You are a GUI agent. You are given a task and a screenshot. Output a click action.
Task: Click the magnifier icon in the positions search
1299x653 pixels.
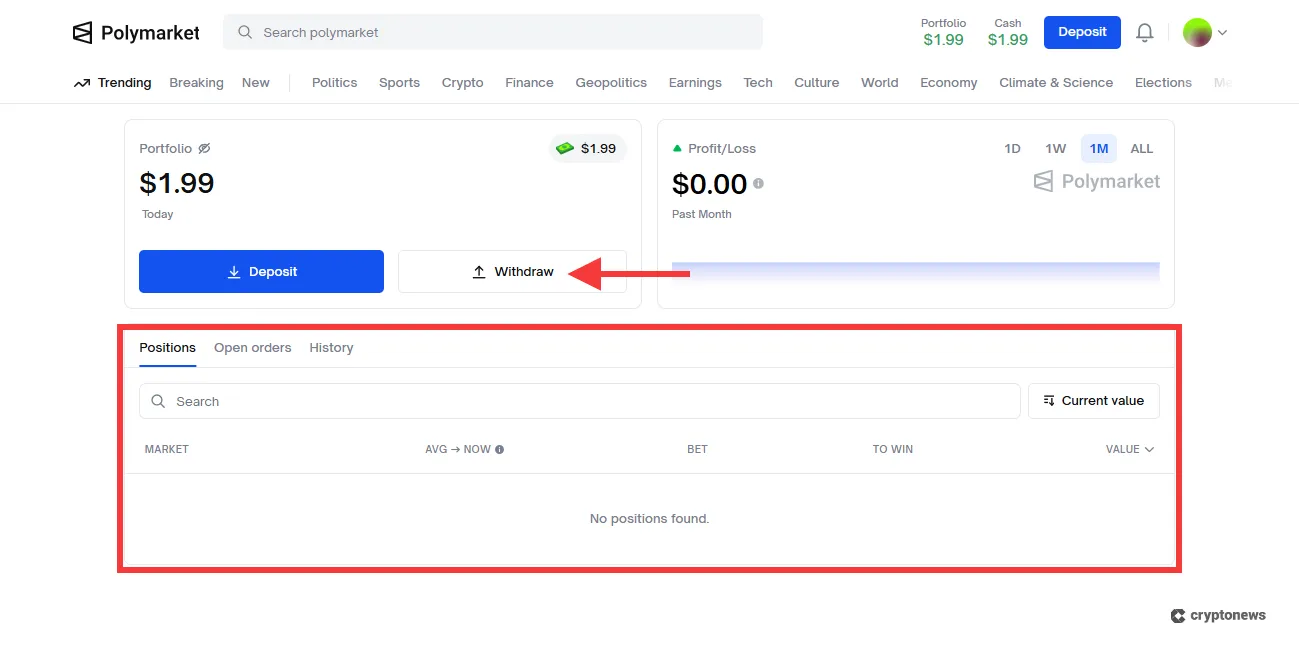[157, 401]
